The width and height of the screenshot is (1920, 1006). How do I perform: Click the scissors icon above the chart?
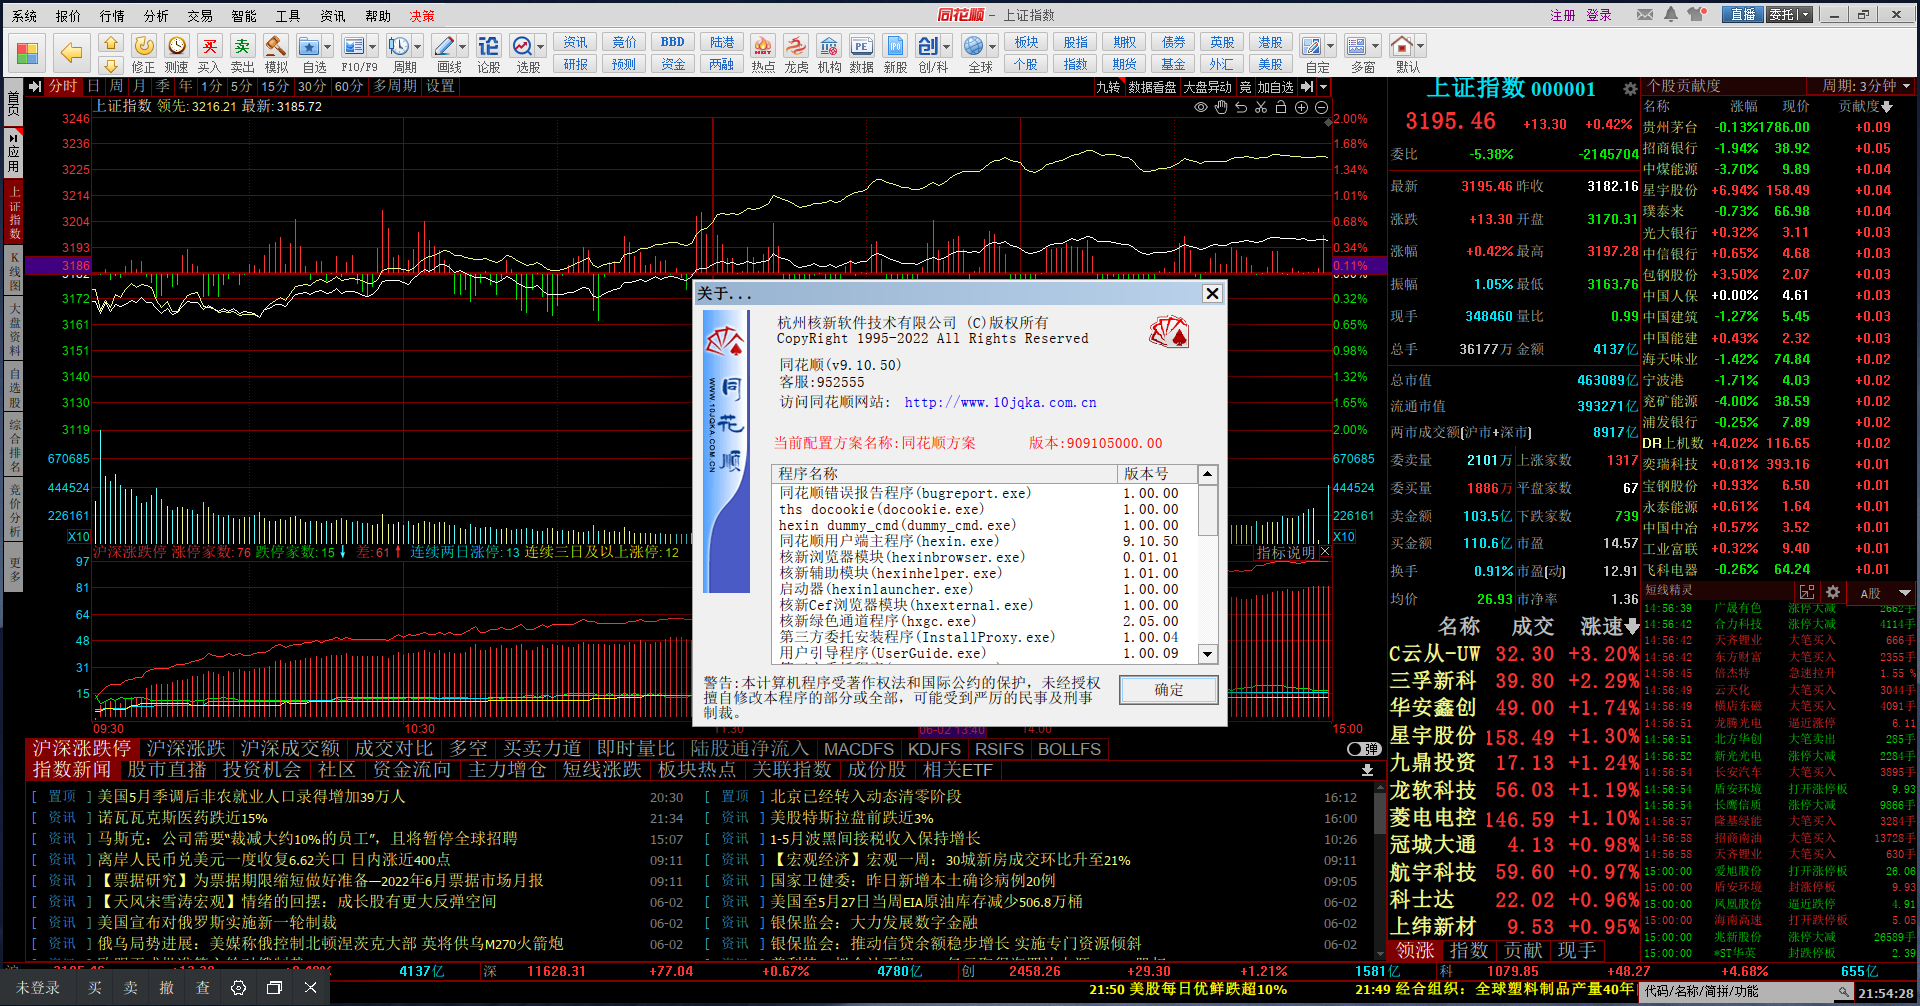point(1261,107)
